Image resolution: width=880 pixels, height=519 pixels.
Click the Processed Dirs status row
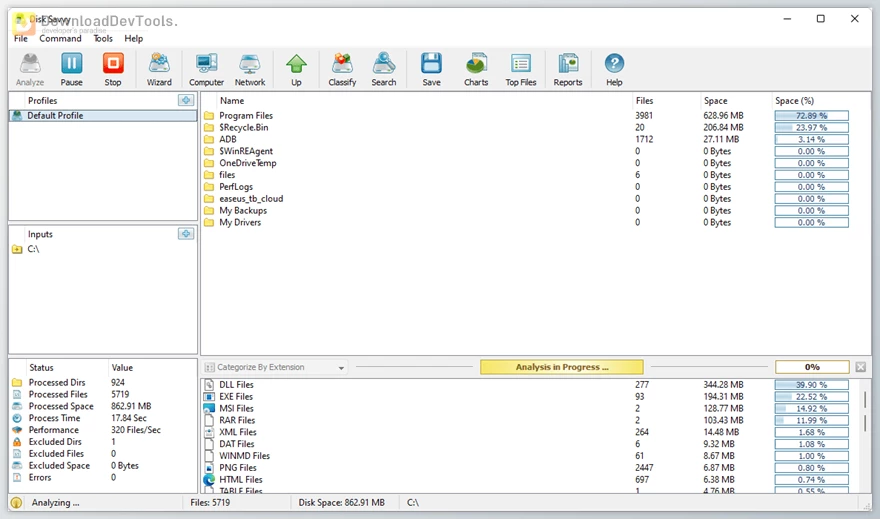pos(103,382)
